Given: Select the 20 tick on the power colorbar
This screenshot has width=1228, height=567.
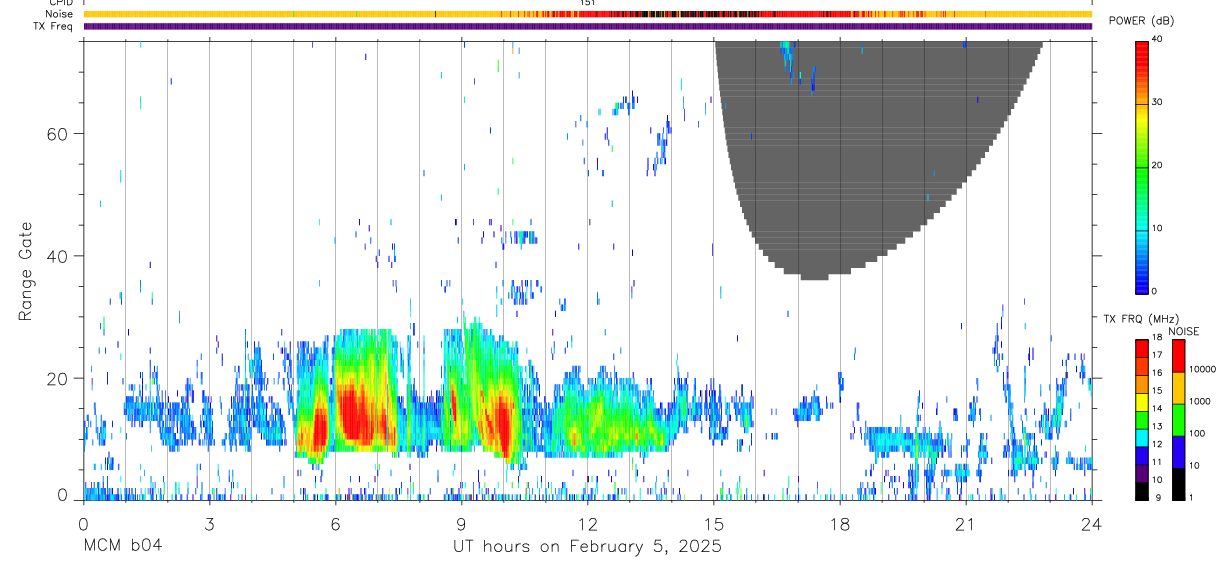Looking at the screenshot, I should 1156,165.
